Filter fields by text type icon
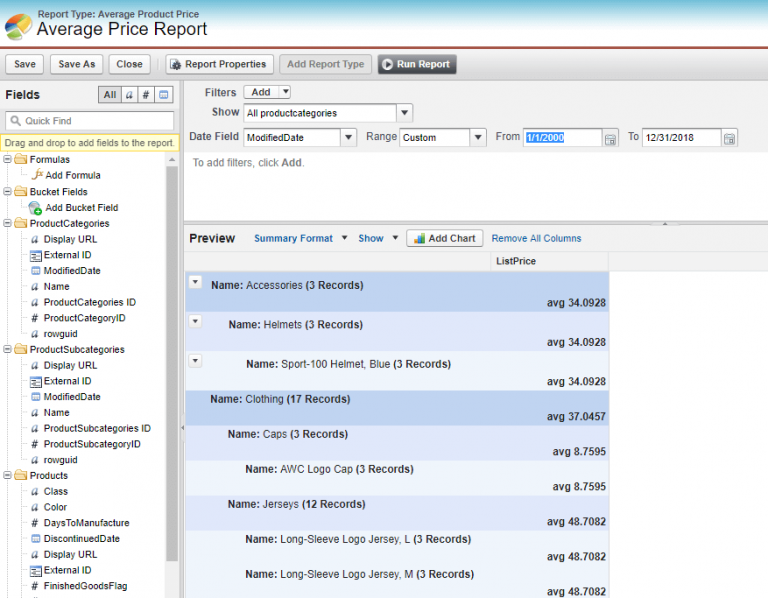The height and width of the screenshot is (598, 768). 129,95
